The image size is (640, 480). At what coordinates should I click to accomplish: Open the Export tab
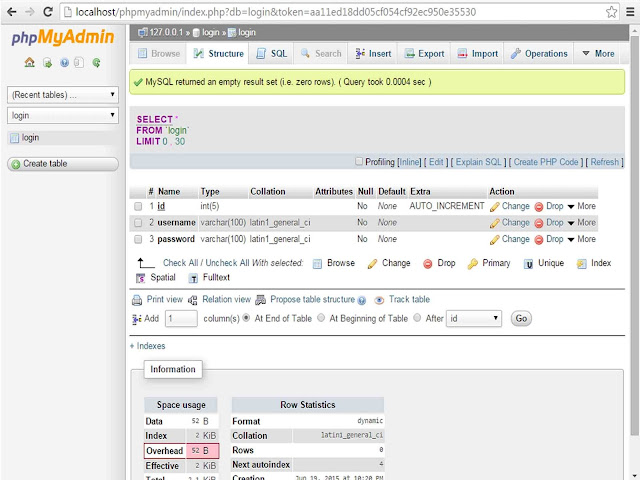pyautogui.click(x=424, y=53)
